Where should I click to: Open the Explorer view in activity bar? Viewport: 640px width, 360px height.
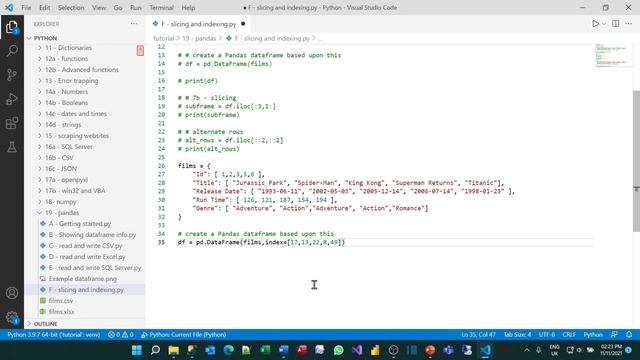12,27
